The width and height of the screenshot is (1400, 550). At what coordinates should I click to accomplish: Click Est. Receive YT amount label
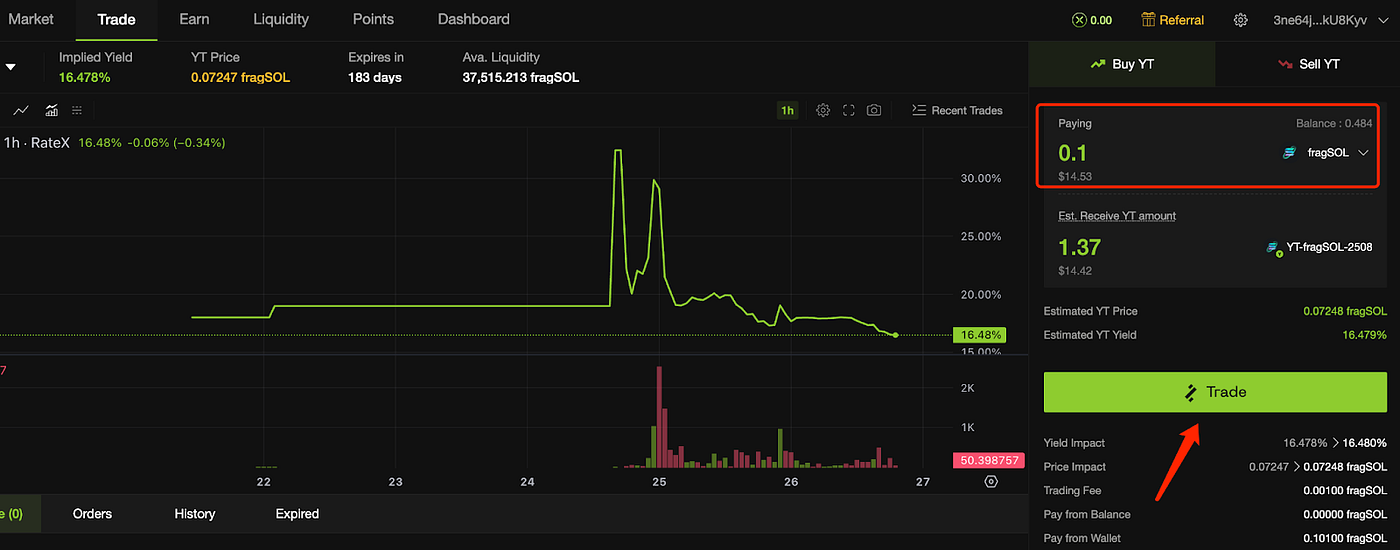coord(1117,216)
